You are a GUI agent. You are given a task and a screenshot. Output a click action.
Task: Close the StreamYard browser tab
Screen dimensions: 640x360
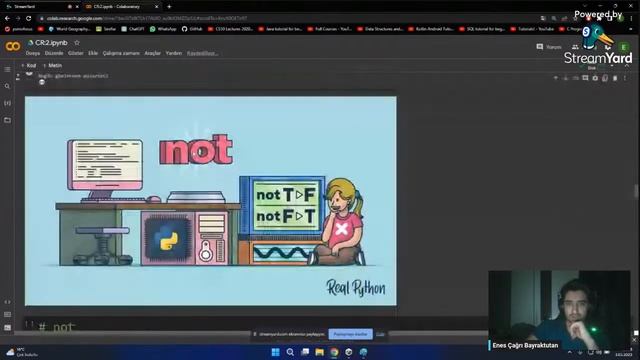coord(77,7)
